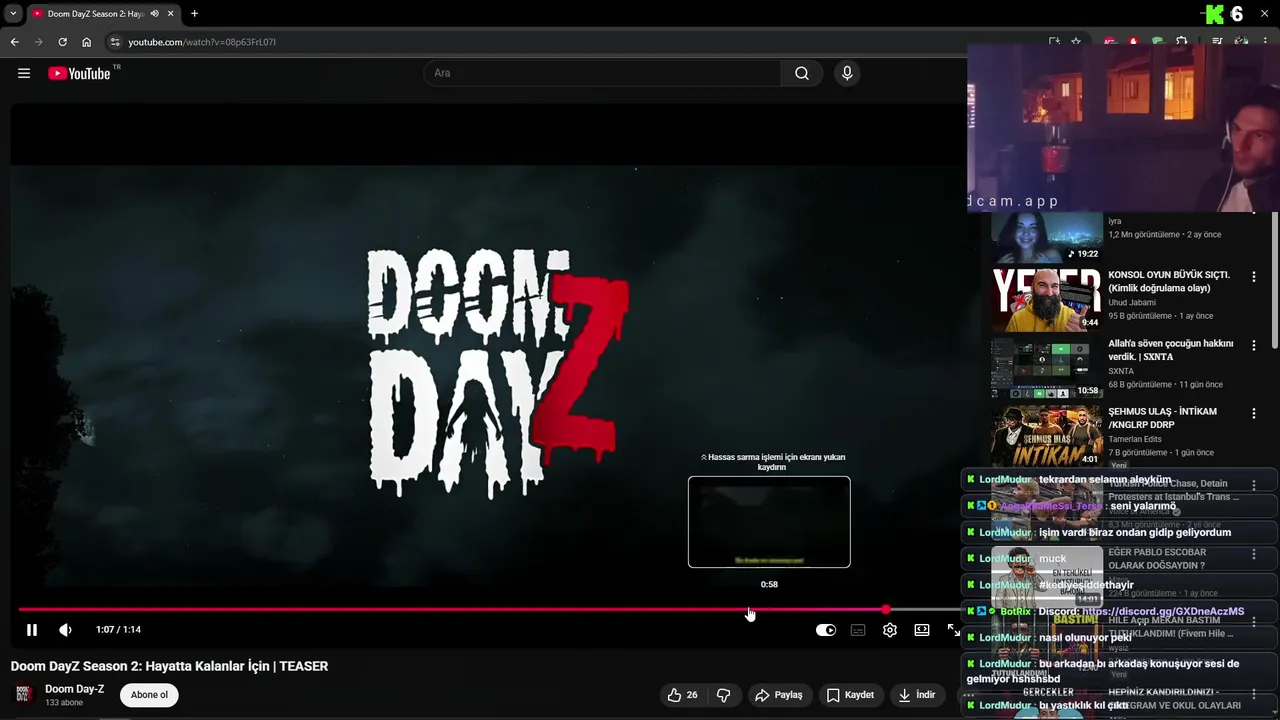This screenshot has height=720, width=1280.
Task: Open options for EĞER PABLO ESCOBAR video
Action: pos(1254,553)
